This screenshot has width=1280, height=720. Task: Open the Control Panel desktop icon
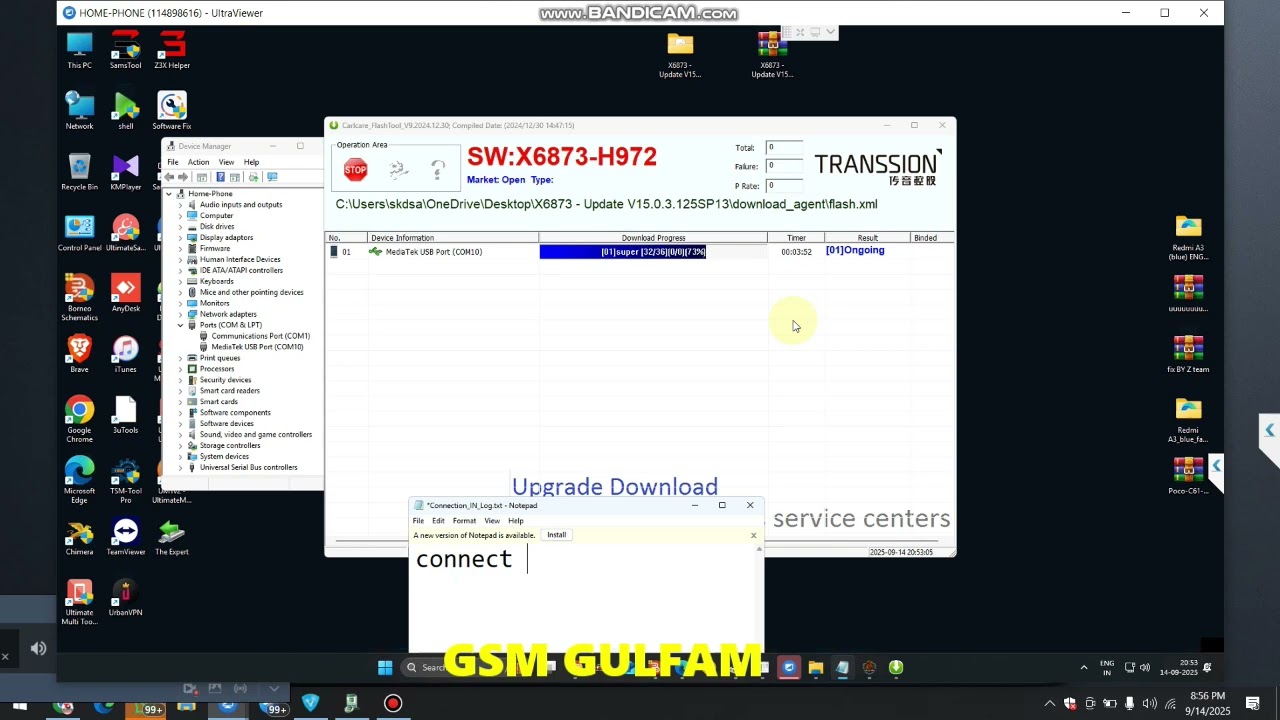(x=79, y=233)
